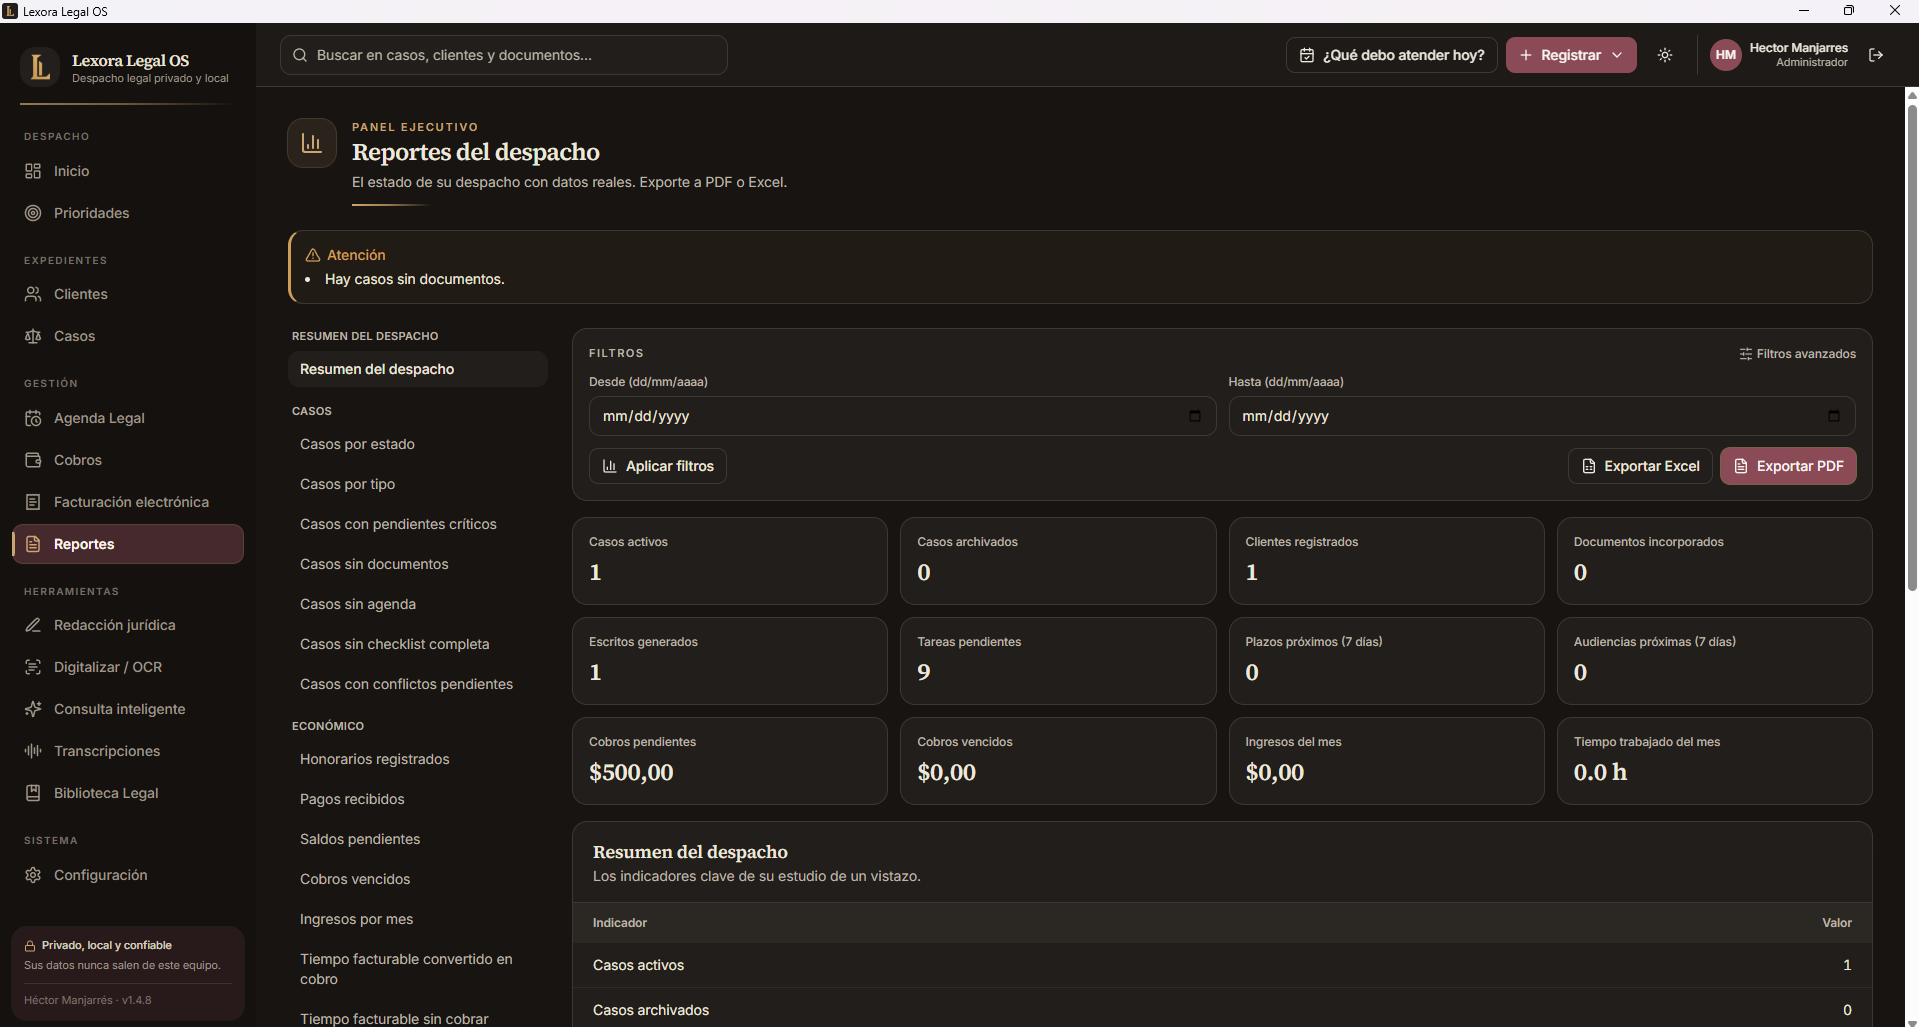This screenshot has height=1027, width=1919.
Task: Click the logout icon next to user
Action: click(x=1876, y=55)
